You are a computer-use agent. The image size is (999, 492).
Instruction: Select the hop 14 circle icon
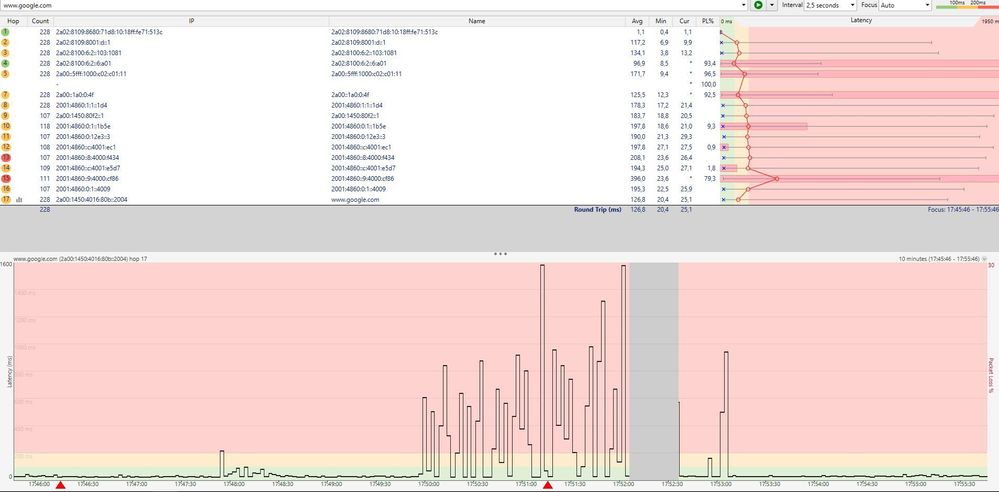pos(6,168)
